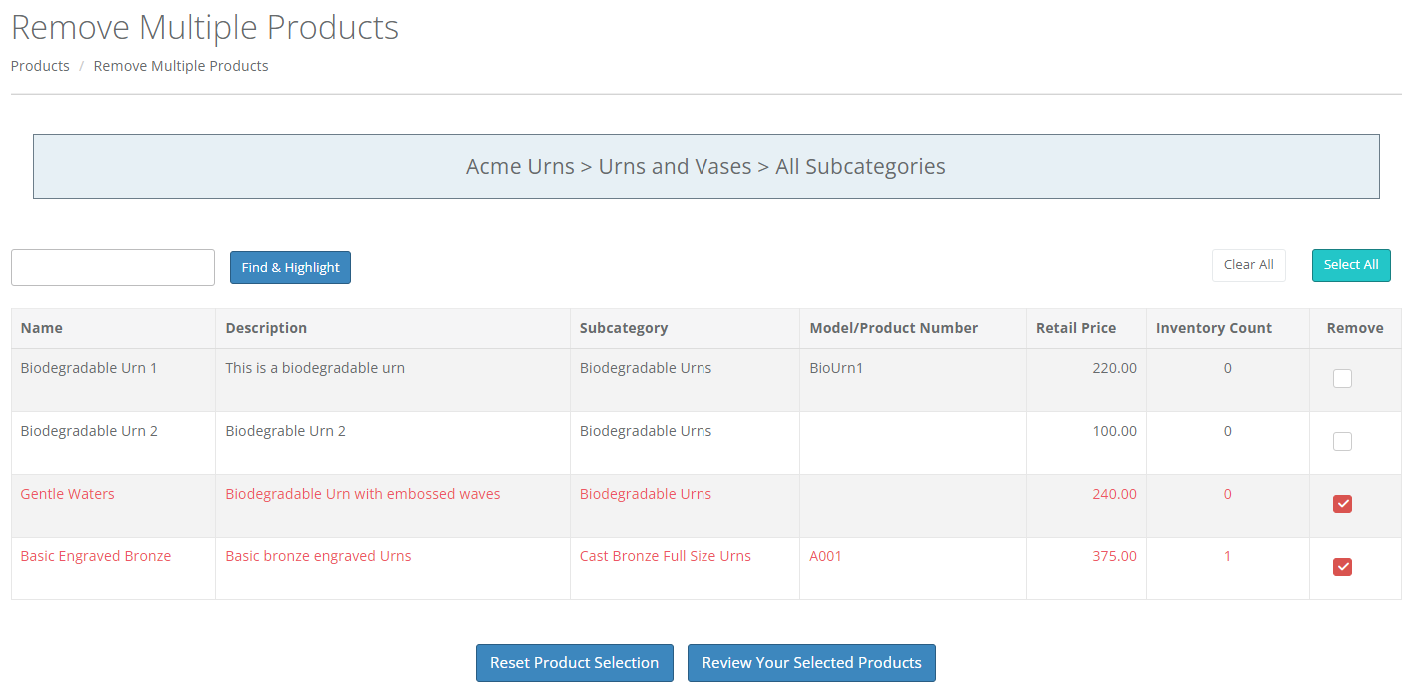
Task: Check the Remove box for Biodegradable Urn 2
Action: (x=1342, y=442)
